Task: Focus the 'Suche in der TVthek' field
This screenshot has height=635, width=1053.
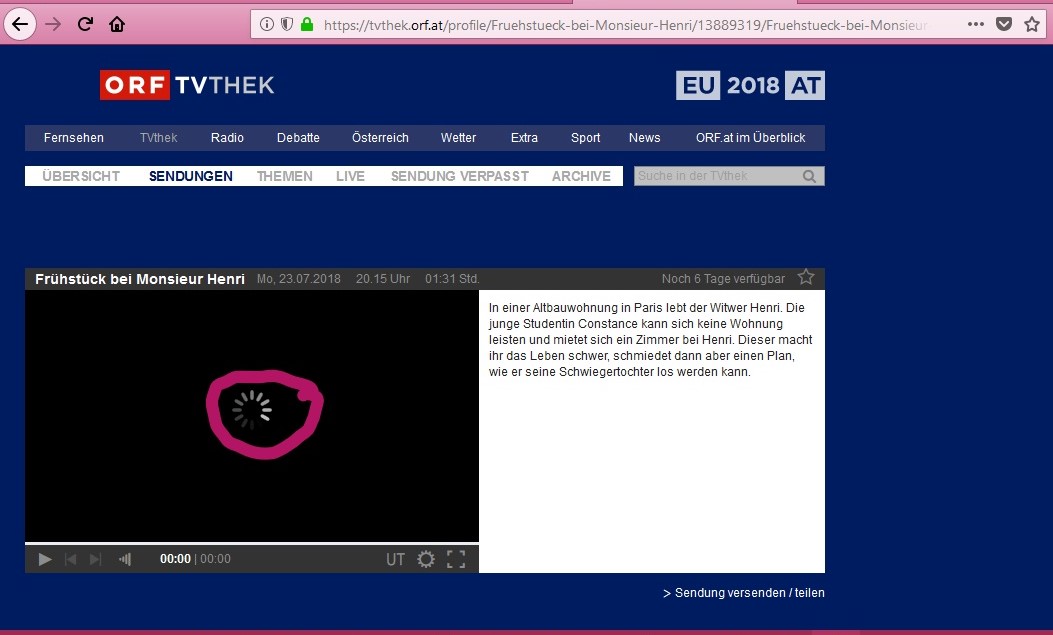Action: click(x=715, y=177)
